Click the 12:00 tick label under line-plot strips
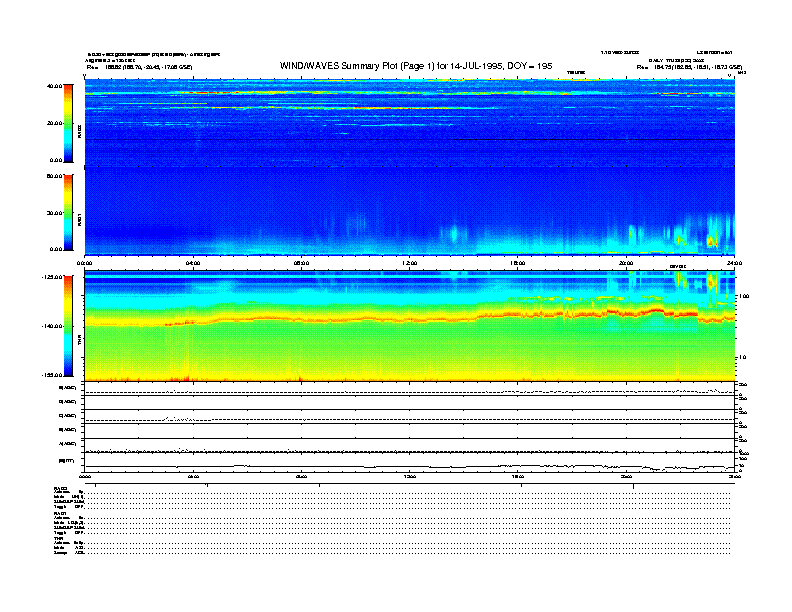Screen dimensions: 792x612 (410, 476)
